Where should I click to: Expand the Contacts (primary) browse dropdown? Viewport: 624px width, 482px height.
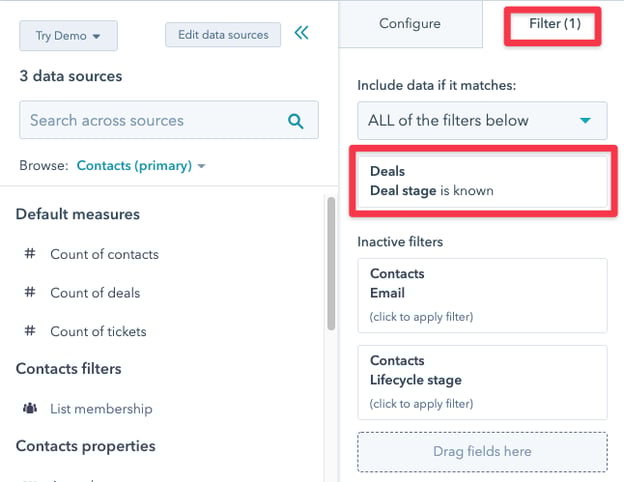coord(141,166)
